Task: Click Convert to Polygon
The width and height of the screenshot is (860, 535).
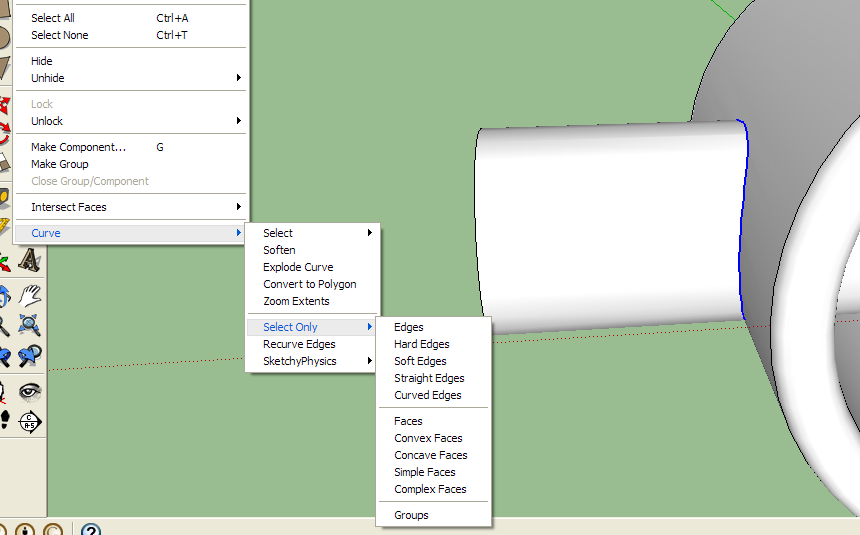Action: [309, 284]
